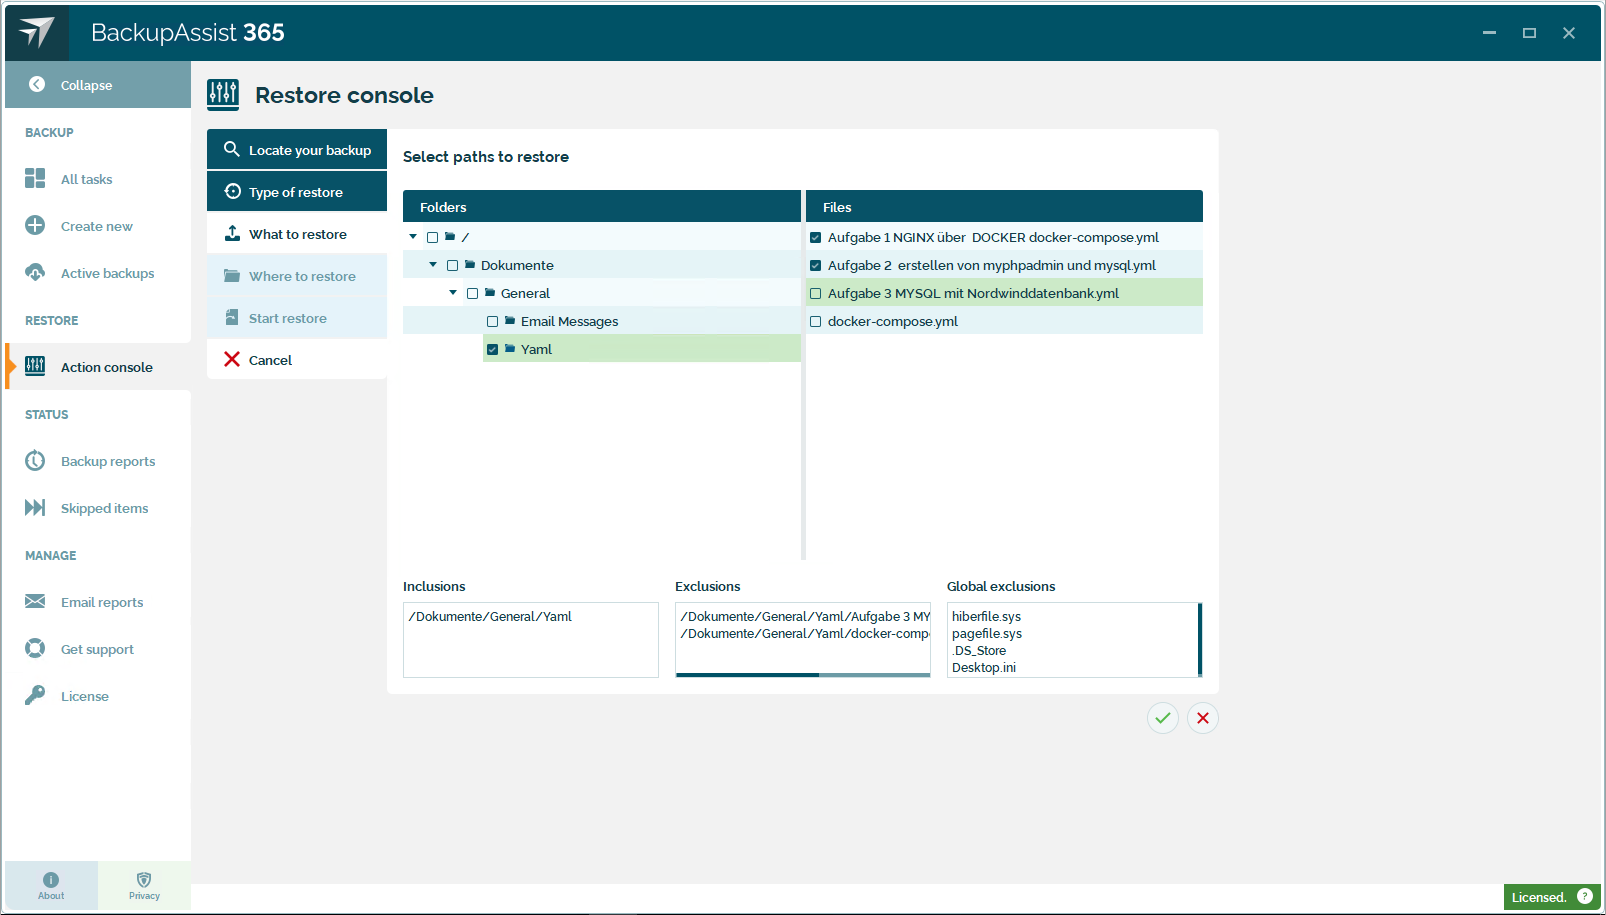The height and width of the screenshot is (915, 1606).
Task: Toggle the Dokumente folder checkbox
Action: 453,266
